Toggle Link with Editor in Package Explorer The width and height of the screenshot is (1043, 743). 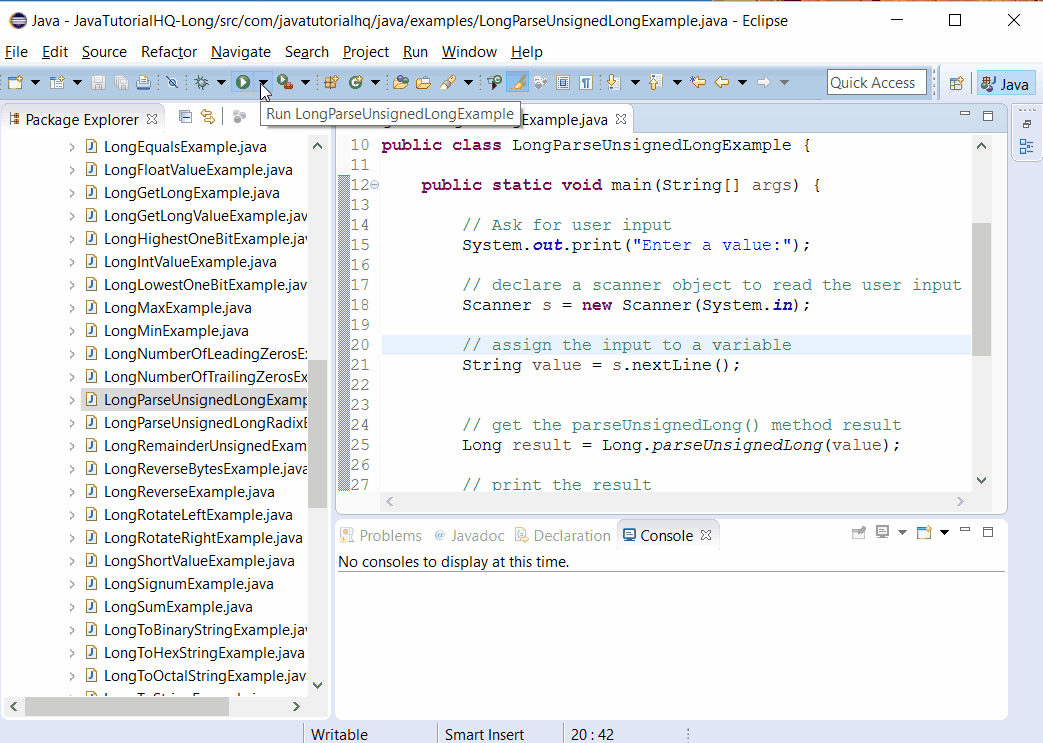click(206, 118)
